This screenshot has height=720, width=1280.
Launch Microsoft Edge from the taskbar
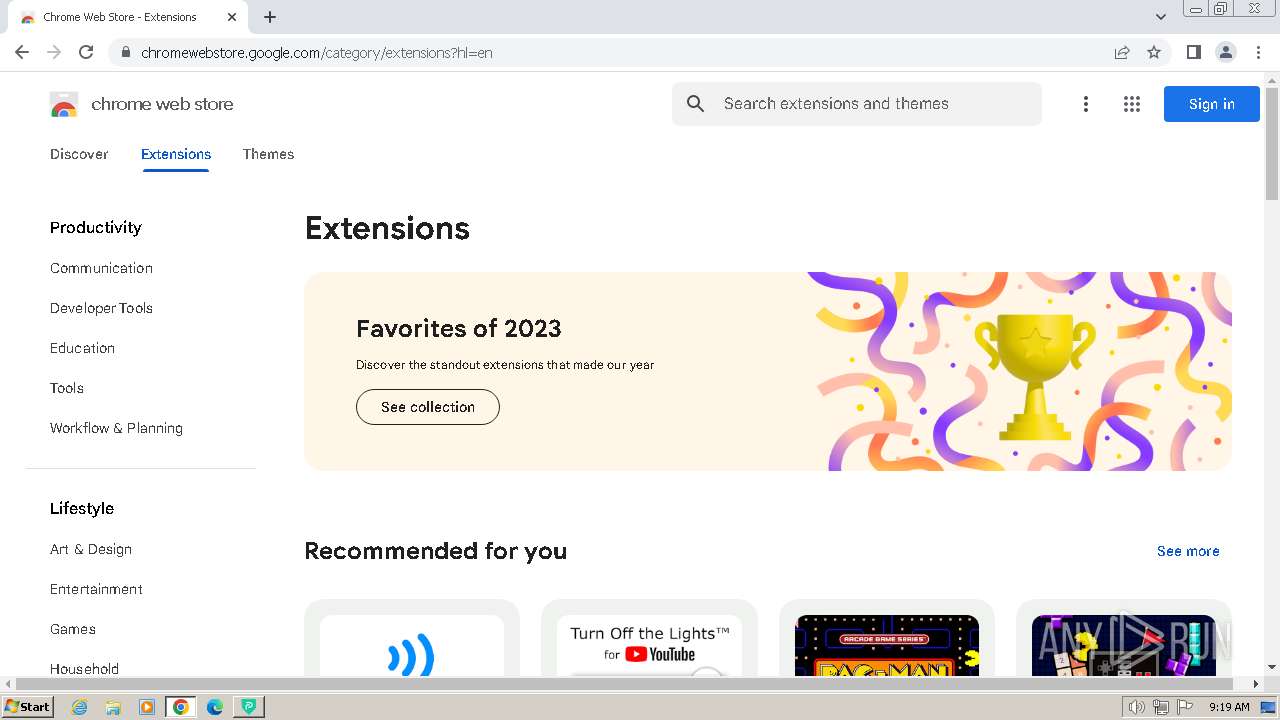[x=214, y=707]
